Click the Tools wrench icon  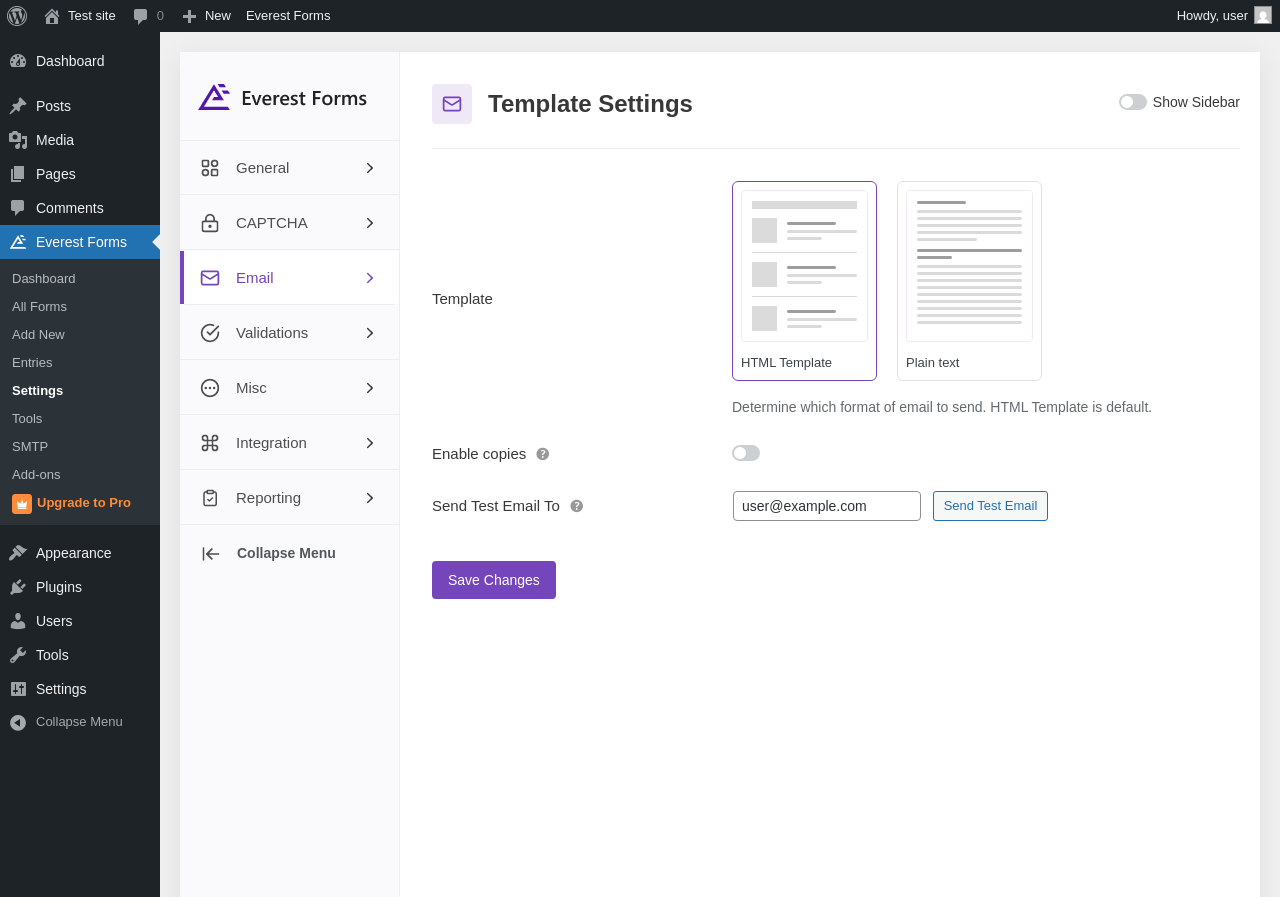[18, 655]
